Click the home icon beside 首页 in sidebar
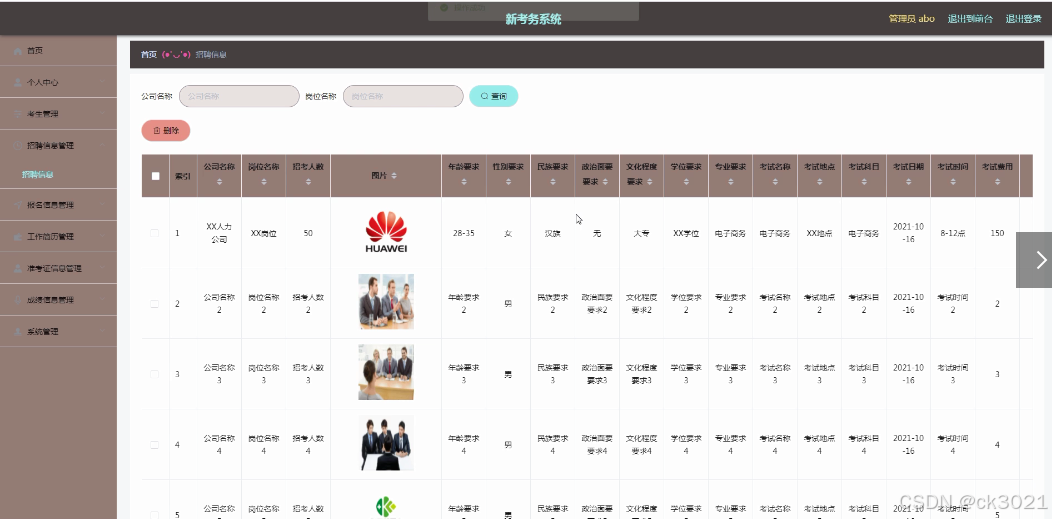 [17, 51]
